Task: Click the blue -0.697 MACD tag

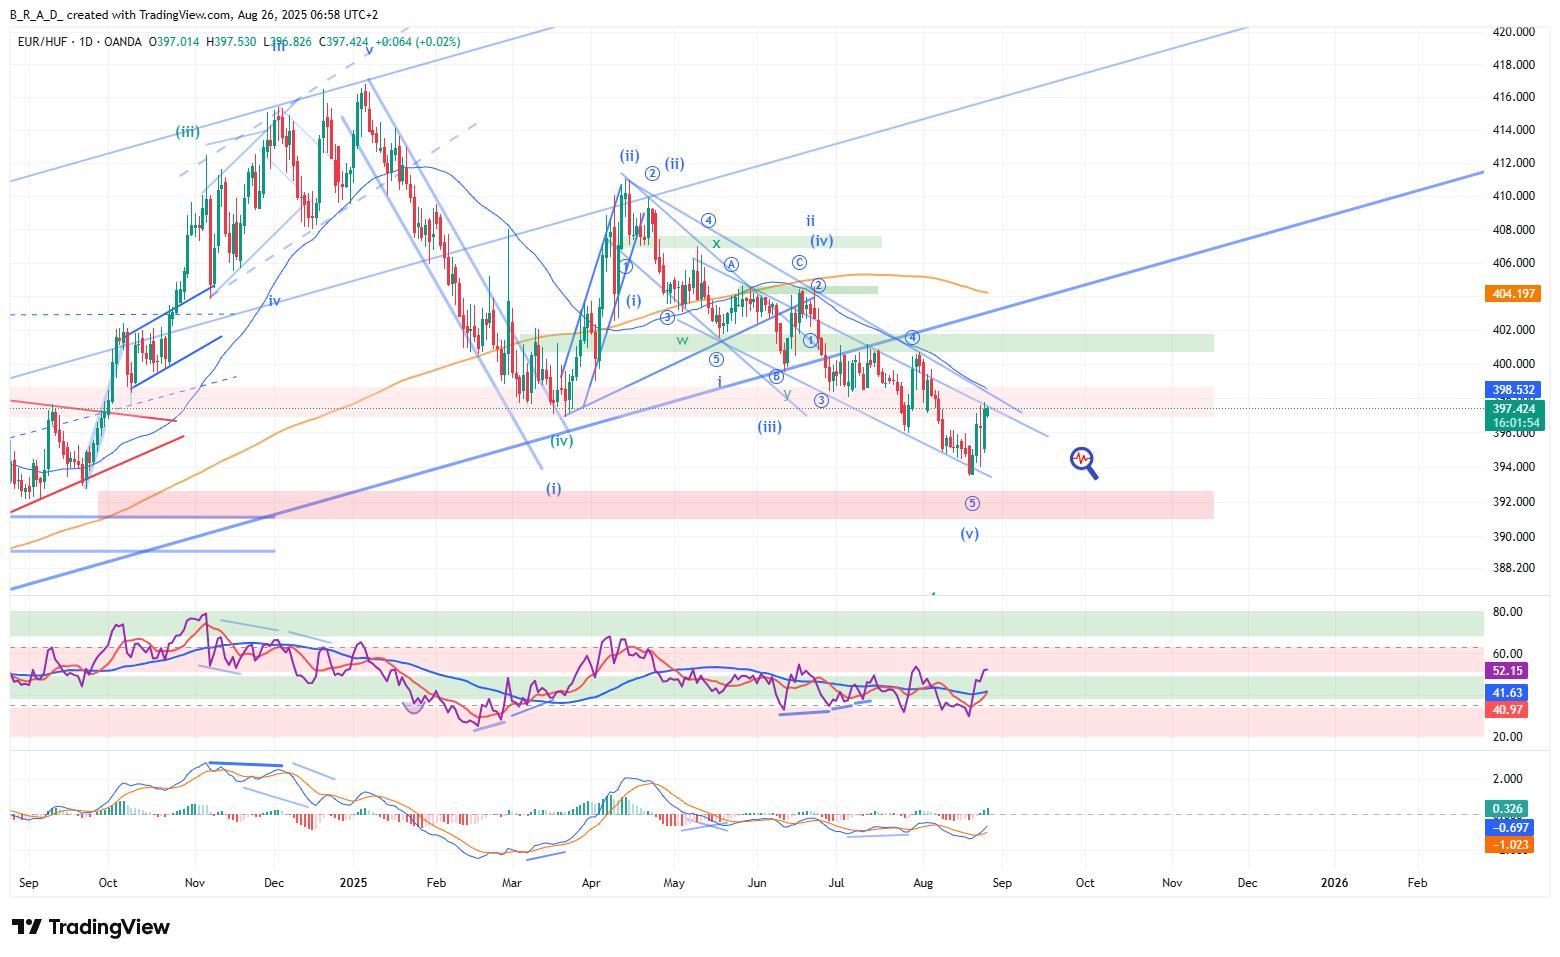Action: 1510,828
